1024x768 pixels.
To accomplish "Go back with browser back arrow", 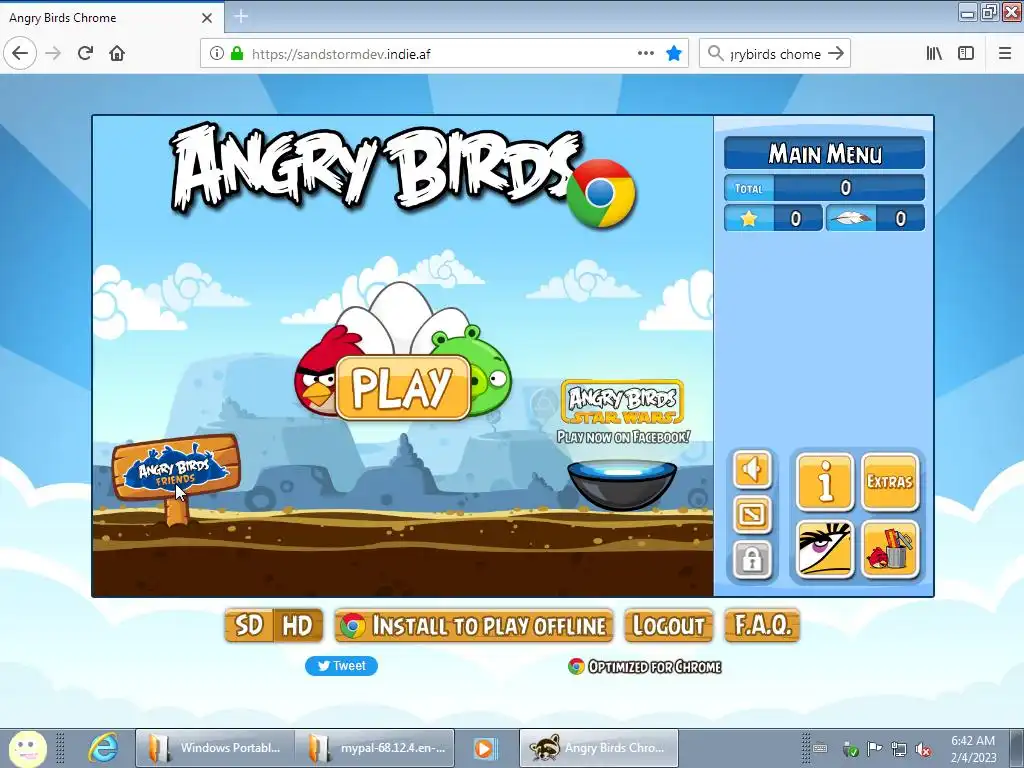I will 20,54.
